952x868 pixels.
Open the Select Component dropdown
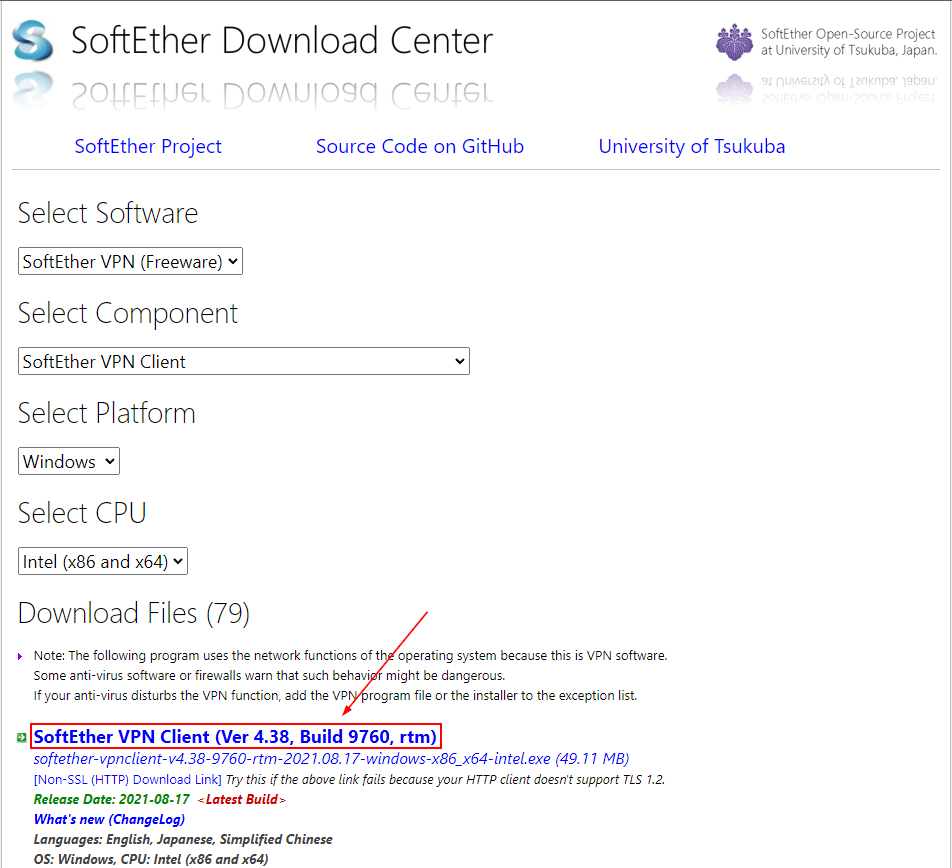tap(244, 361)
